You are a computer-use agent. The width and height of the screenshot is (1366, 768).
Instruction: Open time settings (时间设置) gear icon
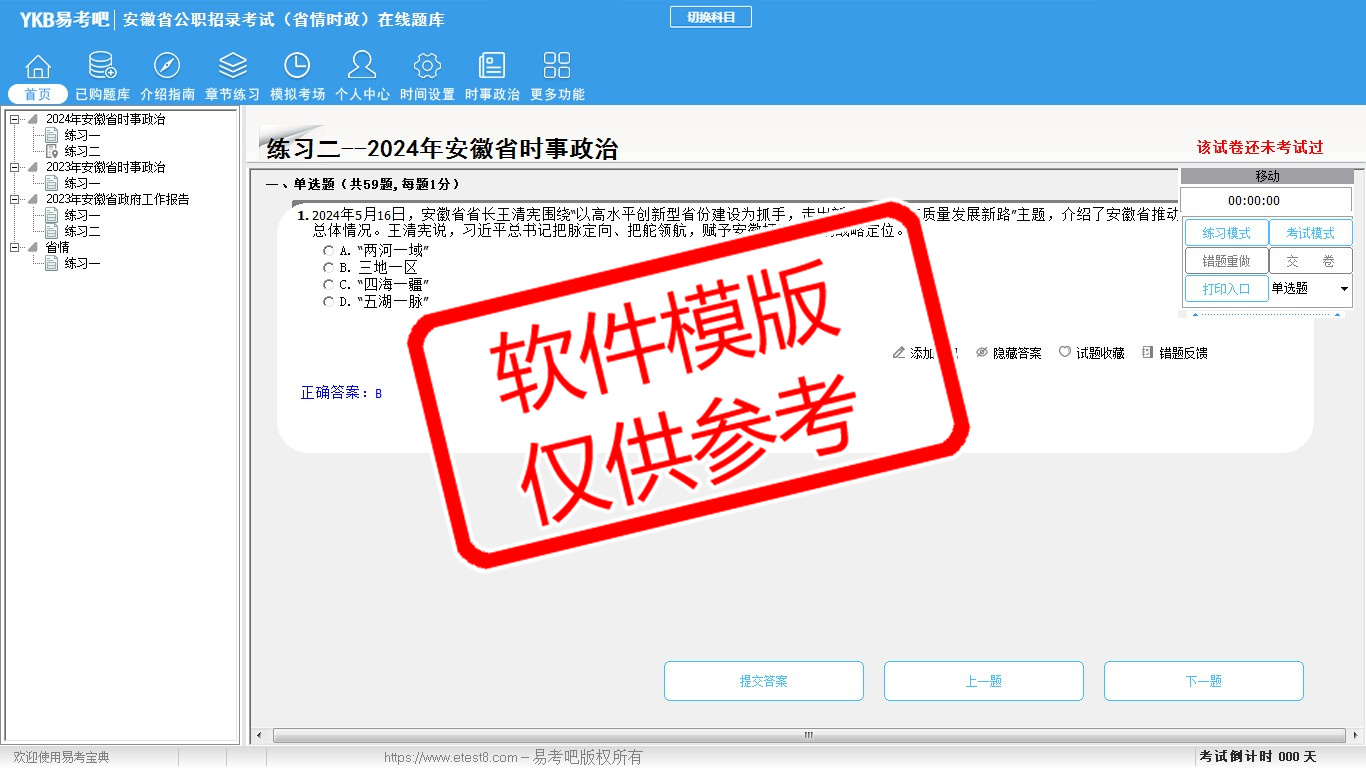point(427,67)
